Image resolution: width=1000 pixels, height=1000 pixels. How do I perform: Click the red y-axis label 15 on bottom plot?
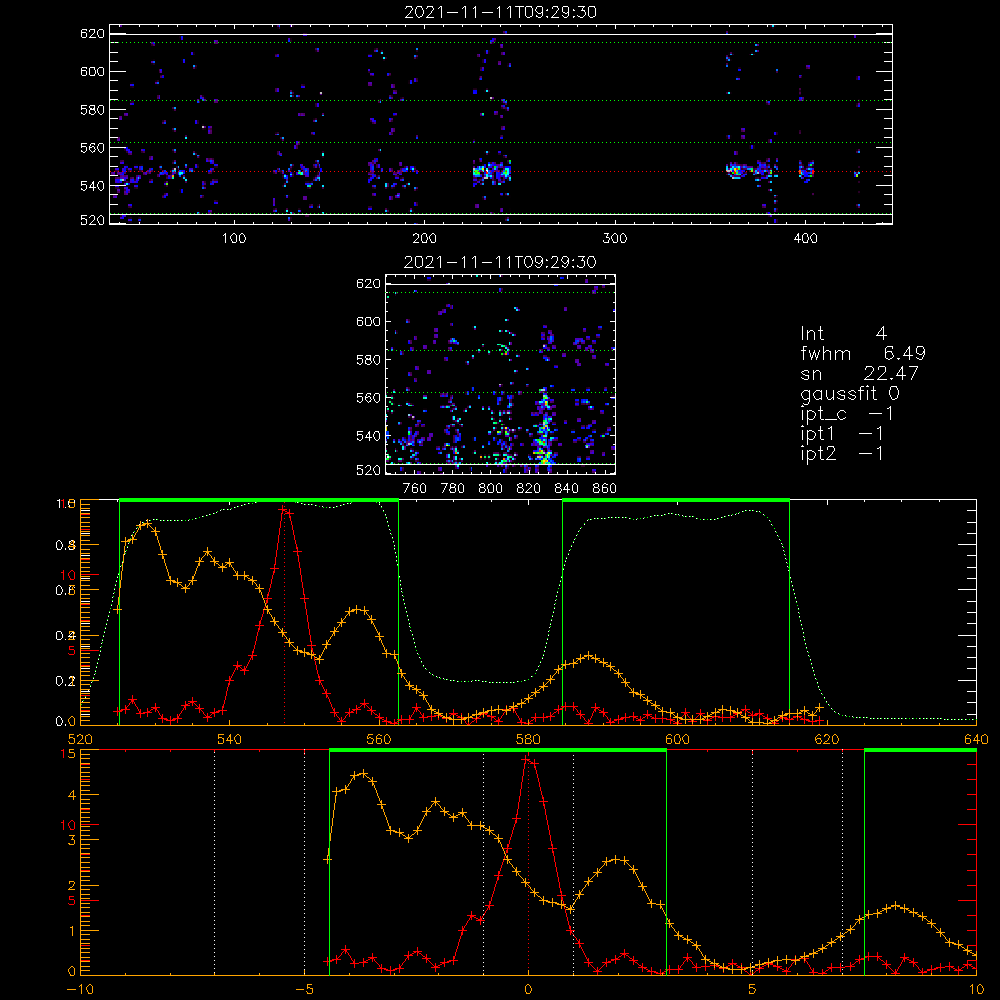[68, 754]
